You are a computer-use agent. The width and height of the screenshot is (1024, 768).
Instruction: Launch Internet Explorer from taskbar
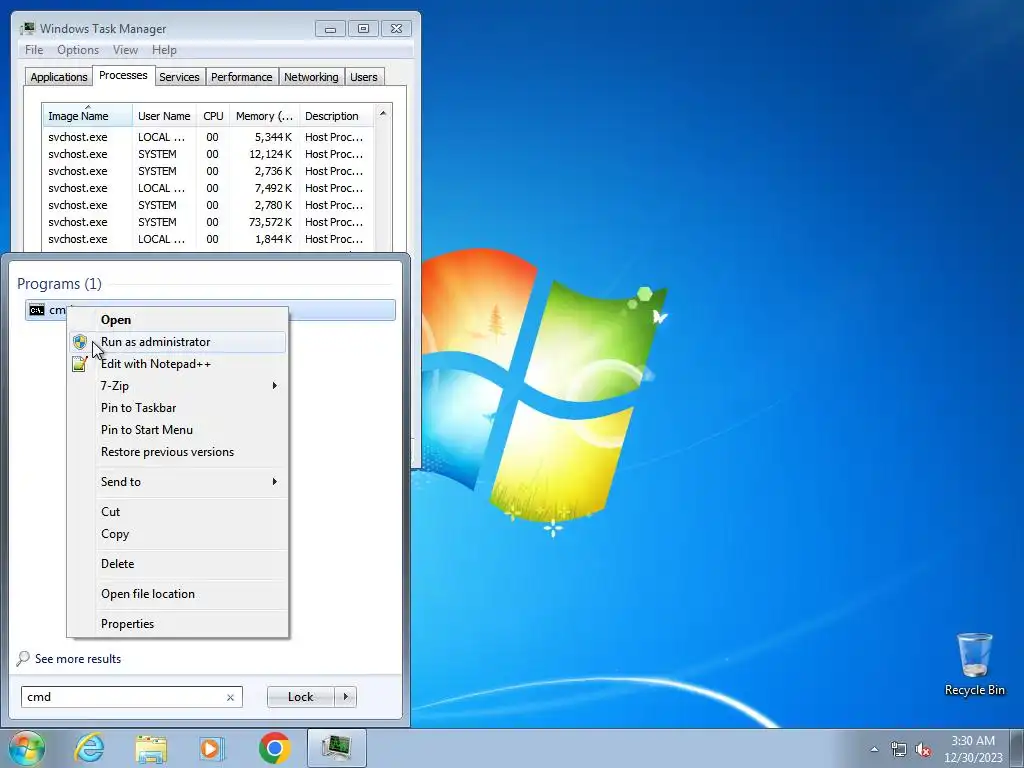pyautogui.click(x=89, y=748)
